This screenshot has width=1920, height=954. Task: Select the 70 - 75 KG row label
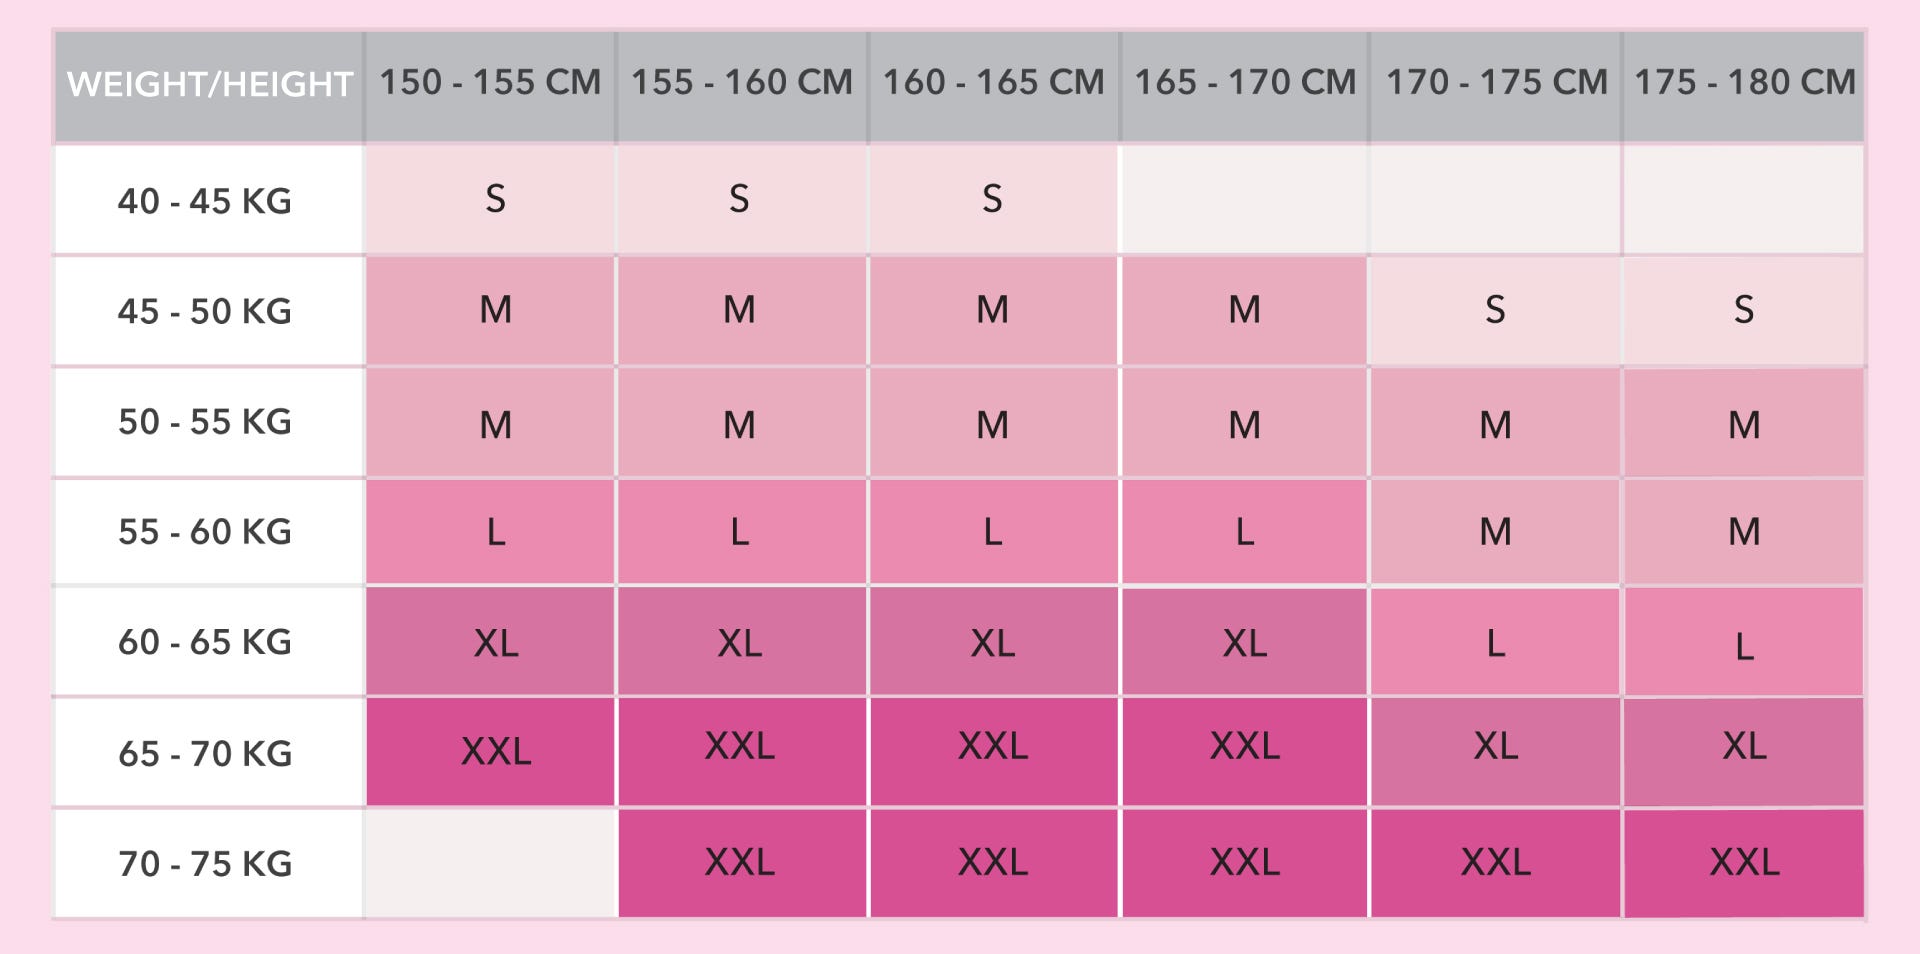(208, 863)
